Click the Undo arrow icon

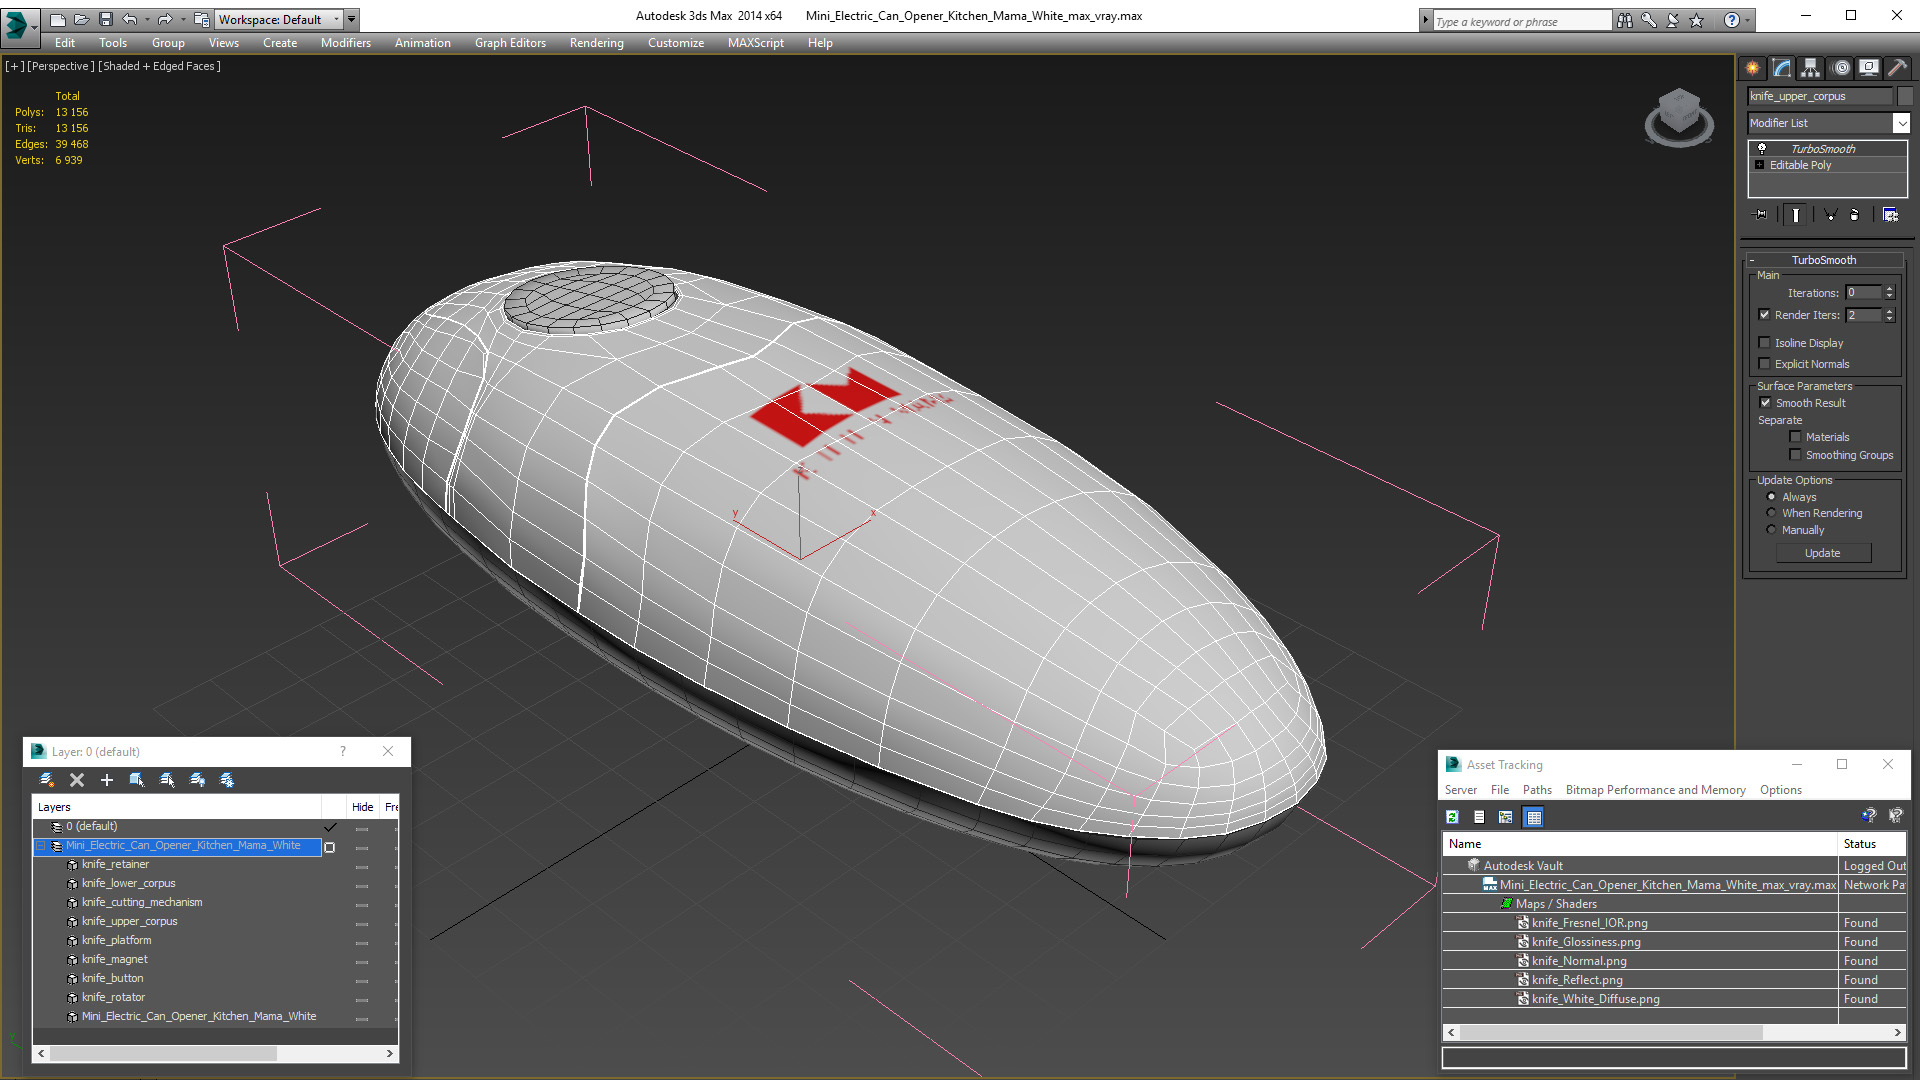tap(130, 19)
